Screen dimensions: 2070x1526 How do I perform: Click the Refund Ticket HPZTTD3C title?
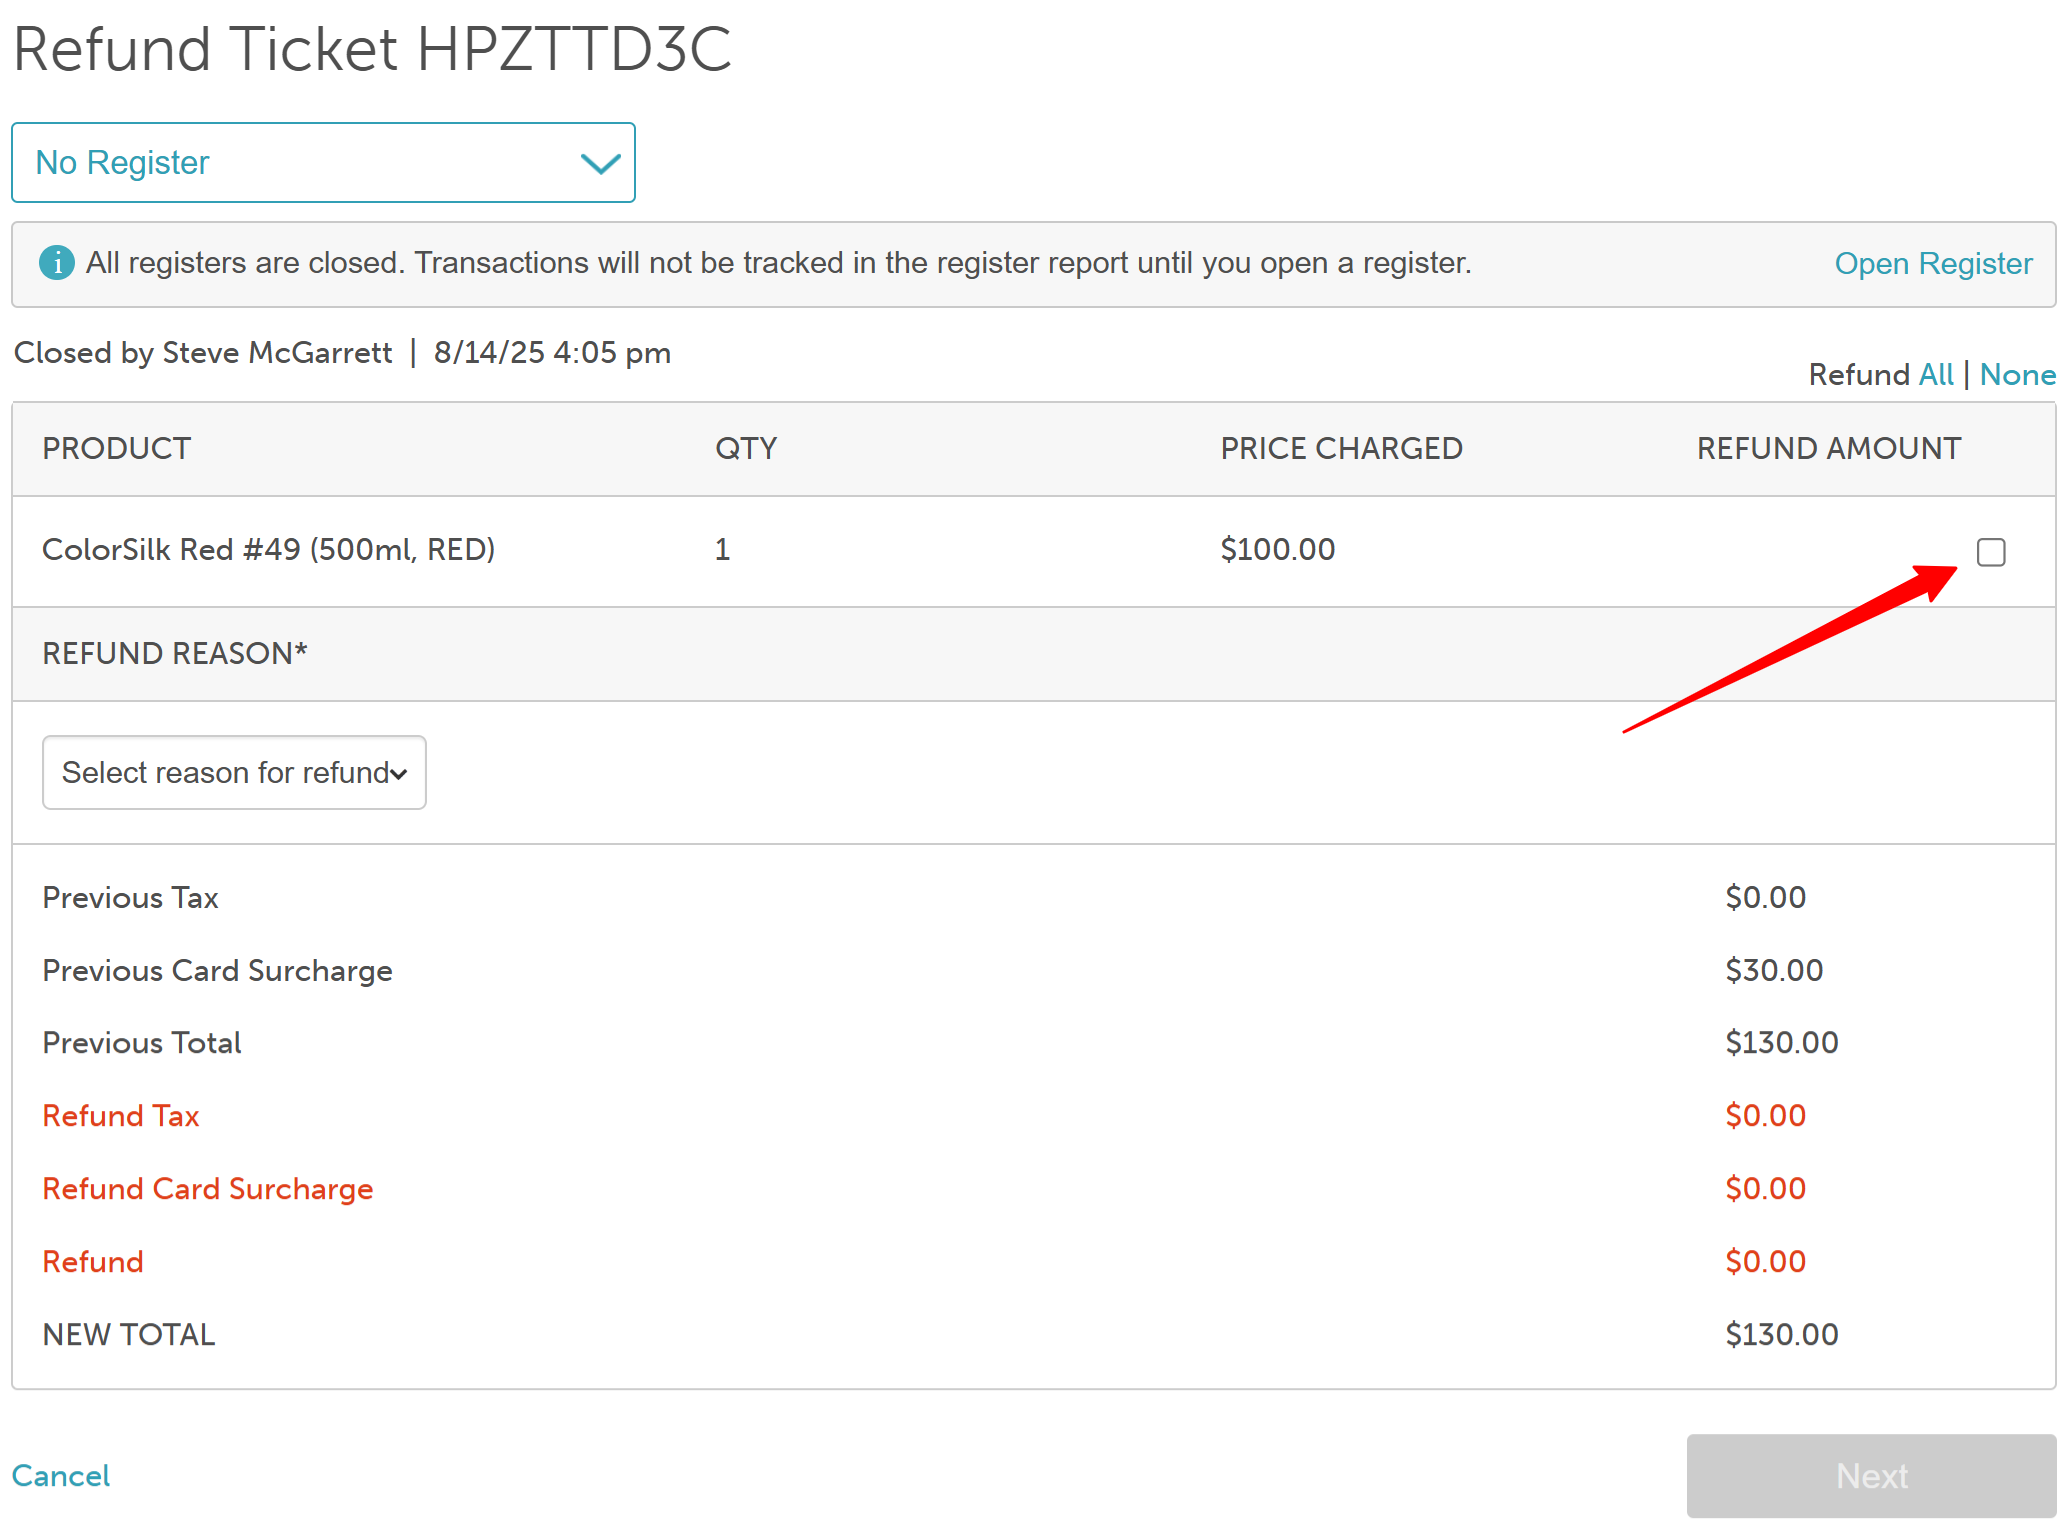pos(372,50)
